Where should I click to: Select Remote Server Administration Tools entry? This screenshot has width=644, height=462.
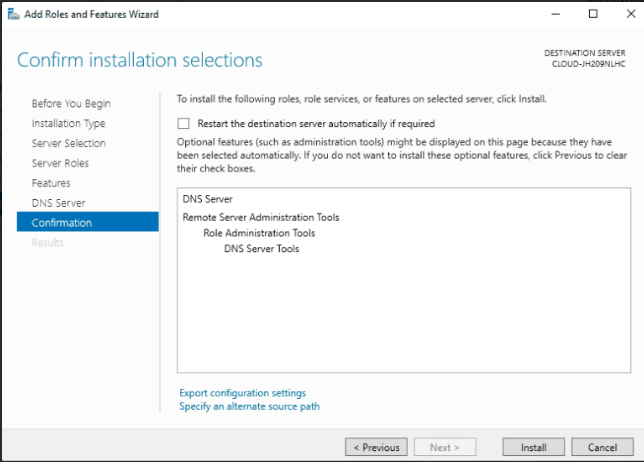[x=261, y=217]
